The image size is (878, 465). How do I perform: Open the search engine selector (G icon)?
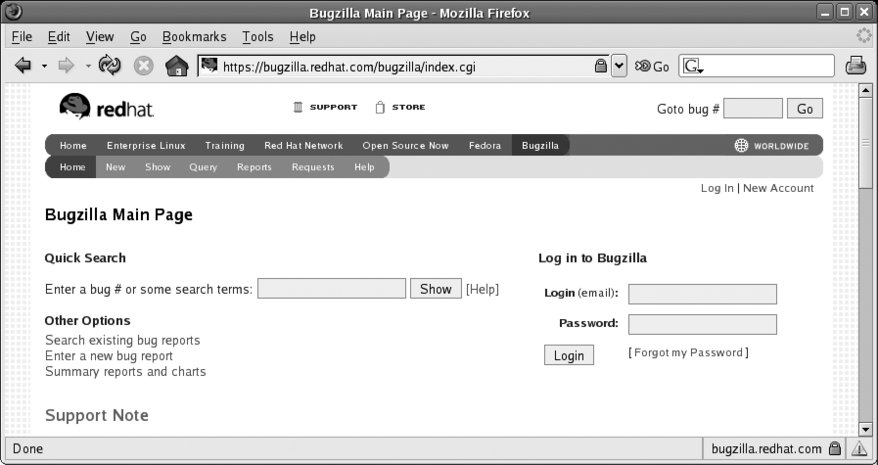click(x=693, y=67)
